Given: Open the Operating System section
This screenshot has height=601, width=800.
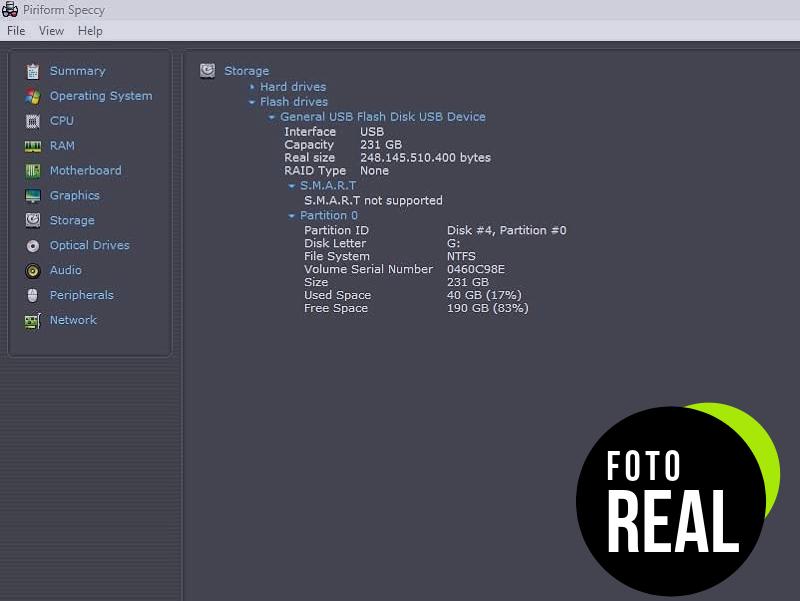Looking at the screenshot, I should point(101,96).
